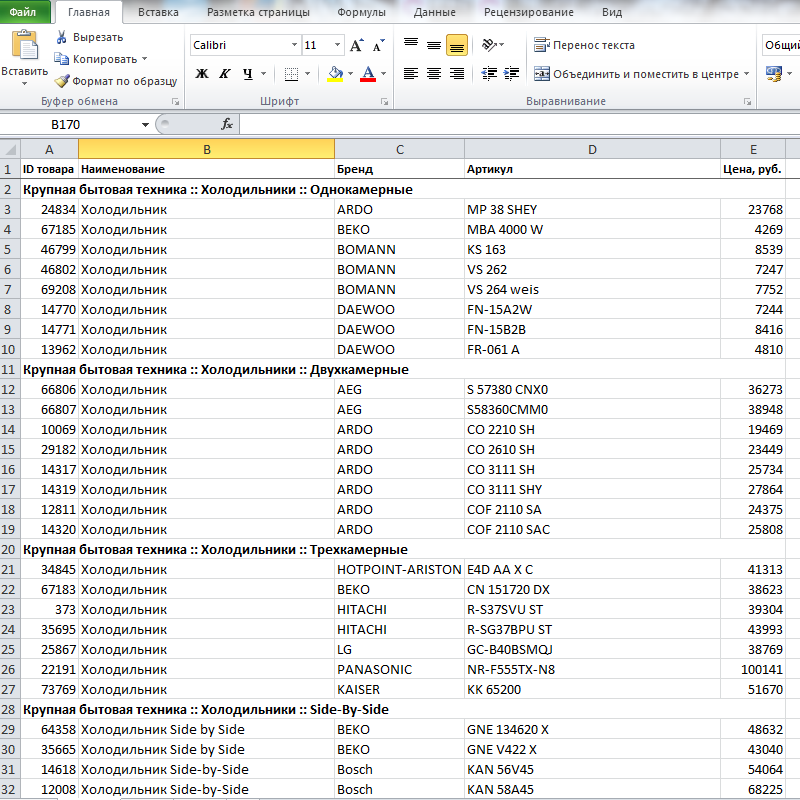The width and height of the screenshot is (800, 800).
Task: Open the Name Box dropdown arrow
Action: coord(145,124)
